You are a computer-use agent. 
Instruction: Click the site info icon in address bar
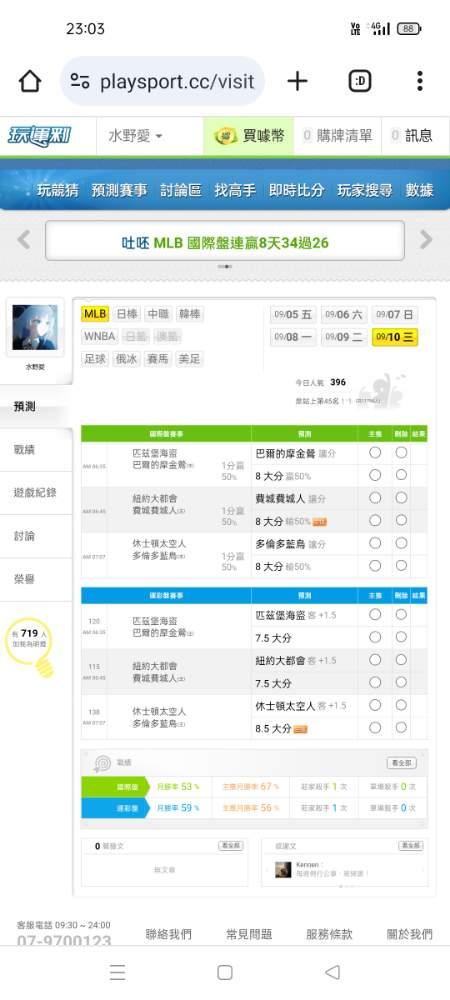click(x=80, y=81)
